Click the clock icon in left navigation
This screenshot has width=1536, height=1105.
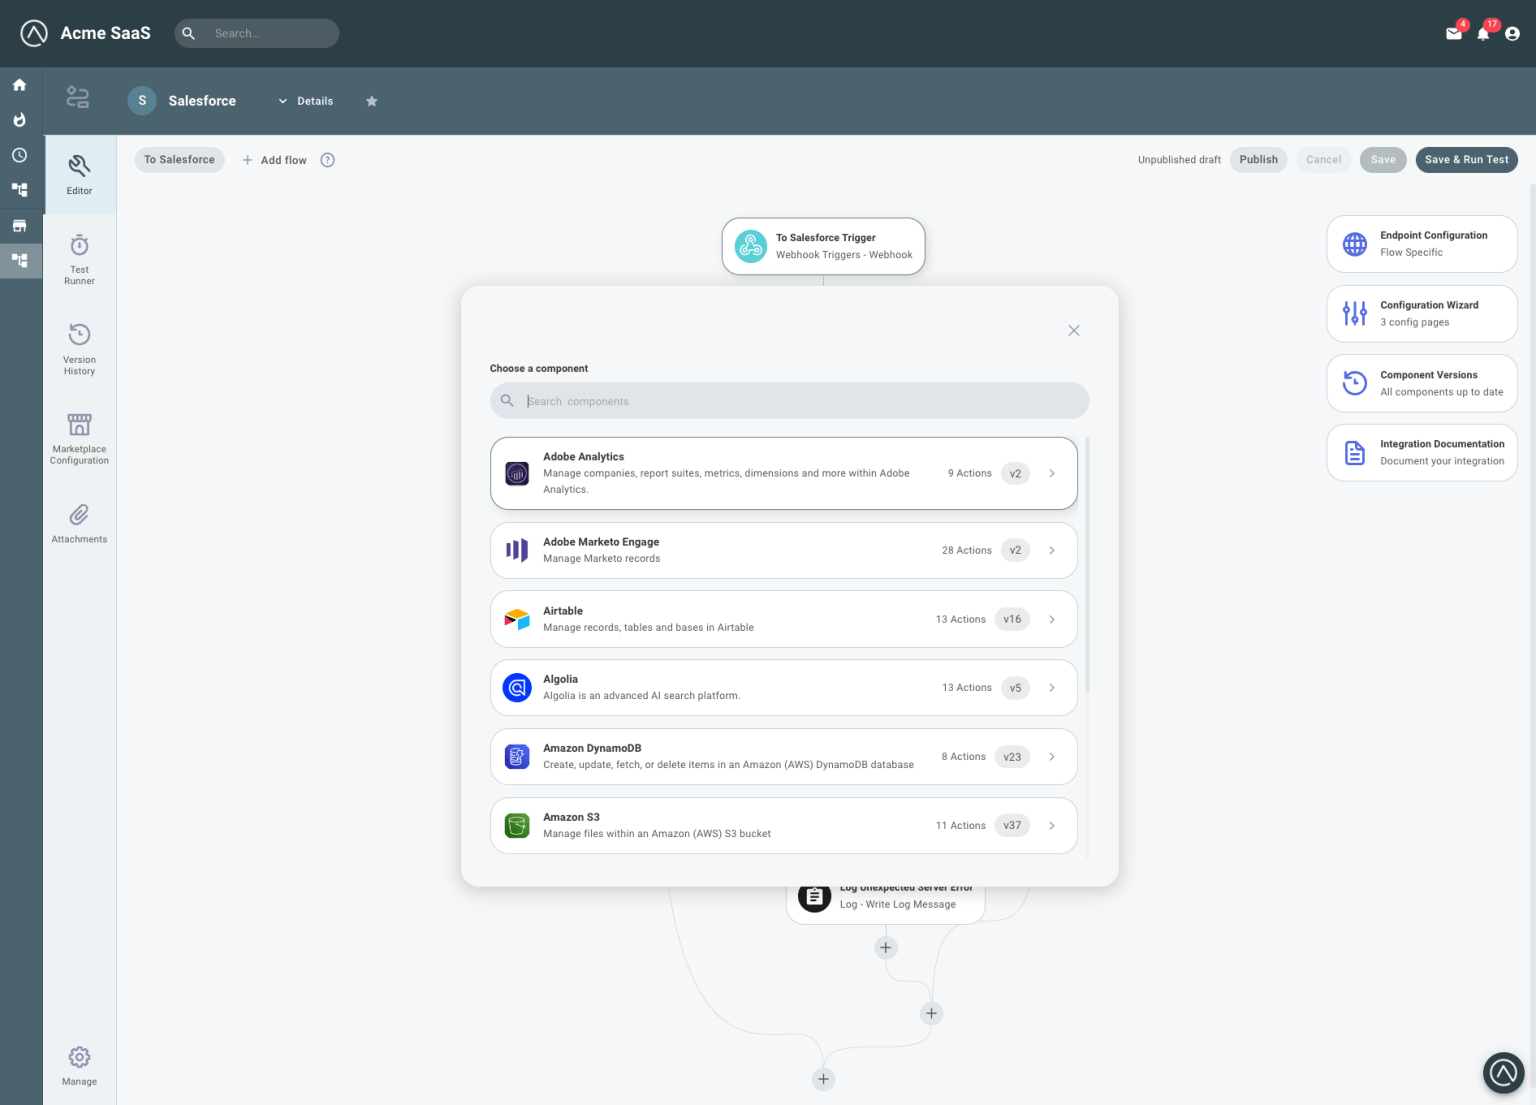point(19,155)
